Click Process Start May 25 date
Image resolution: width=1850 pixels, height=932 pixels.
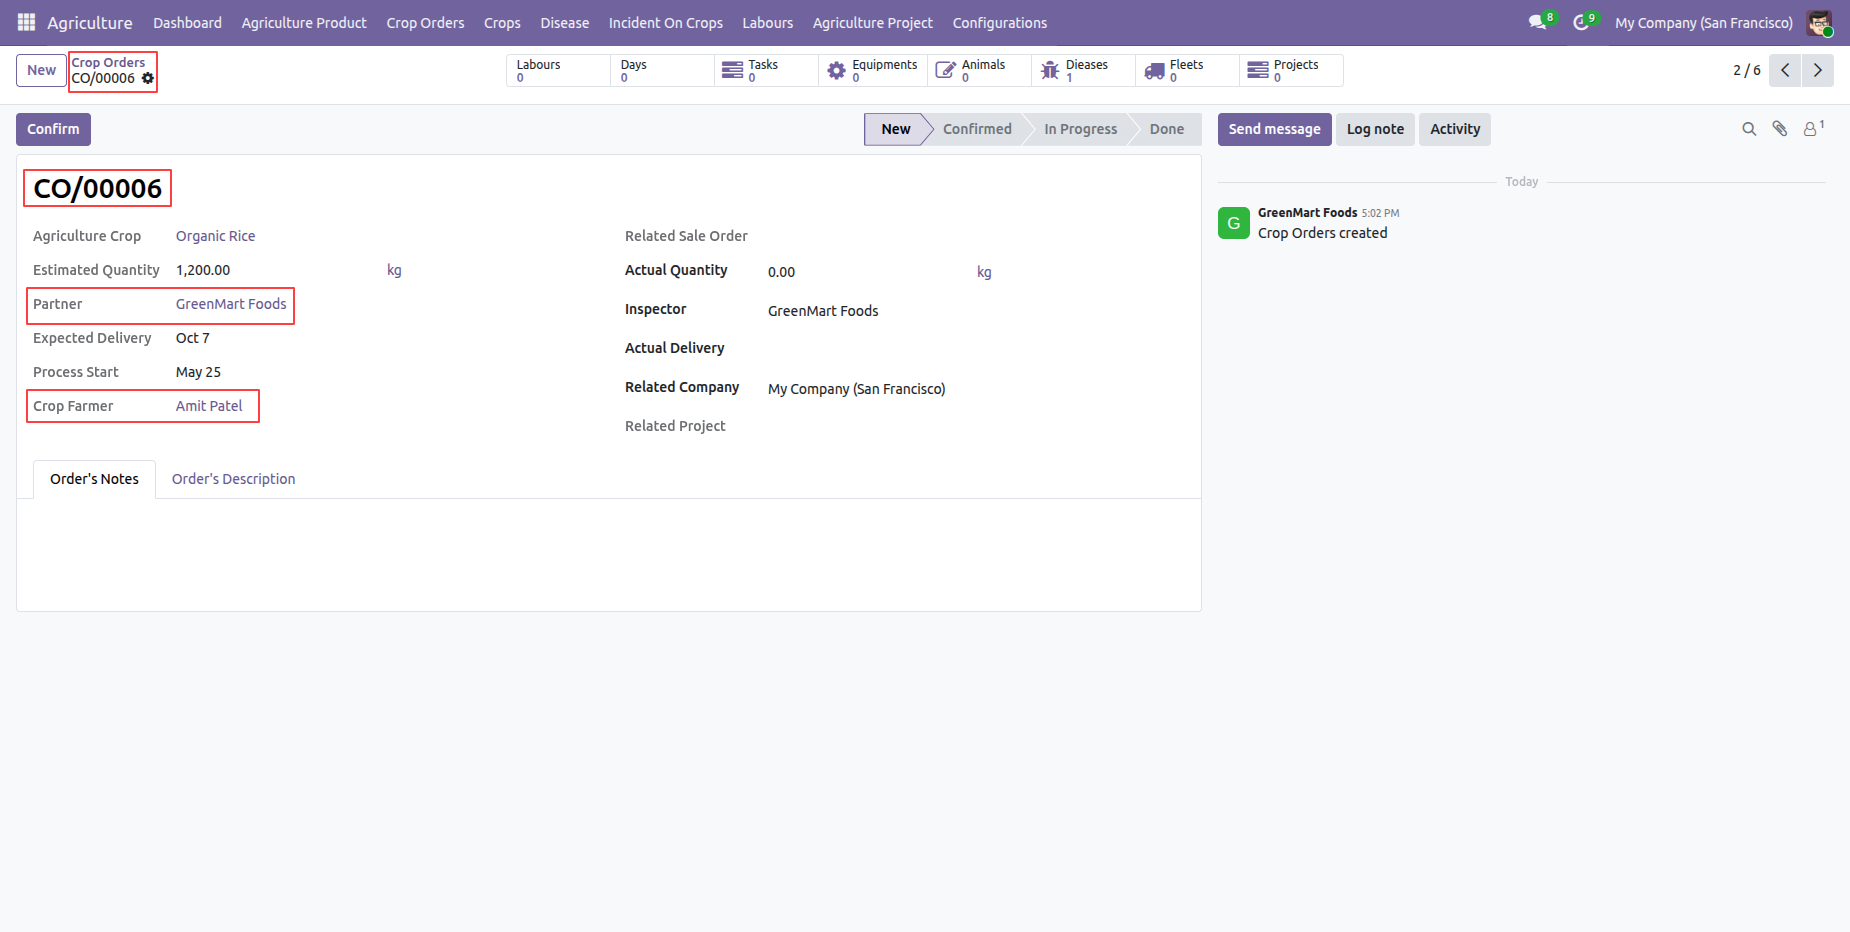click(x=198, y=372)
